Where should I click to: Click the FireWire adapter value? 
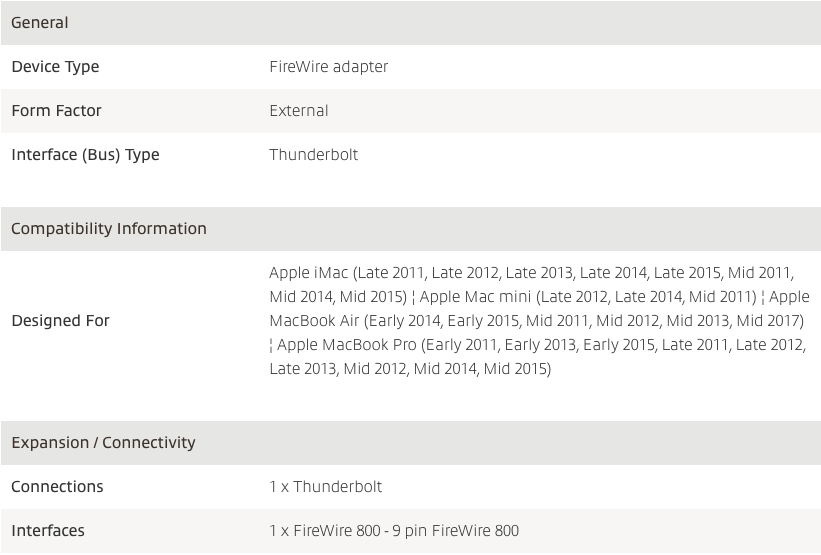click(x=328, y=67)
